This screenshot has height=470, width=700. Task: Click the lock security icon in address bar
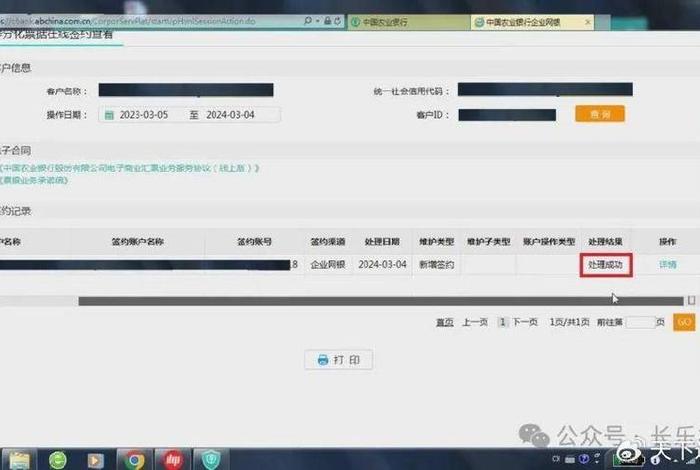coord(328,21)
